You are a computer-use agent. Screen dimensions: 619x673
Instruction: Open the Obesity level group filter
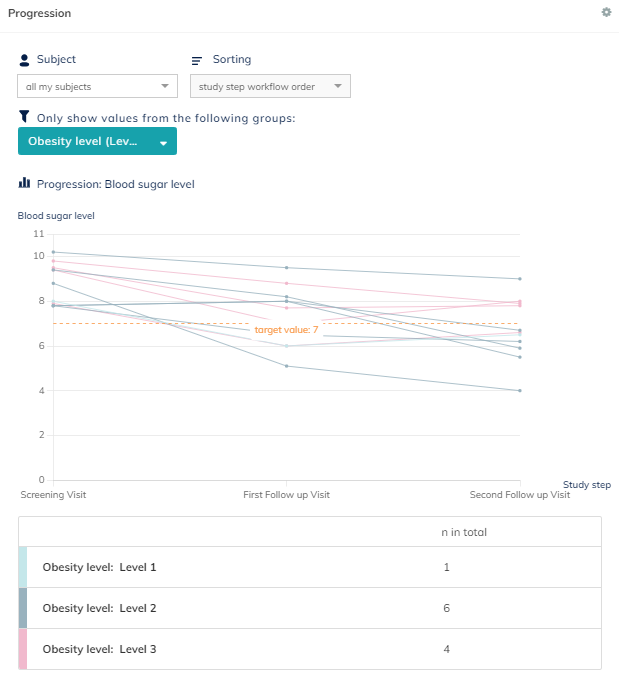click(x=97, y=141)
